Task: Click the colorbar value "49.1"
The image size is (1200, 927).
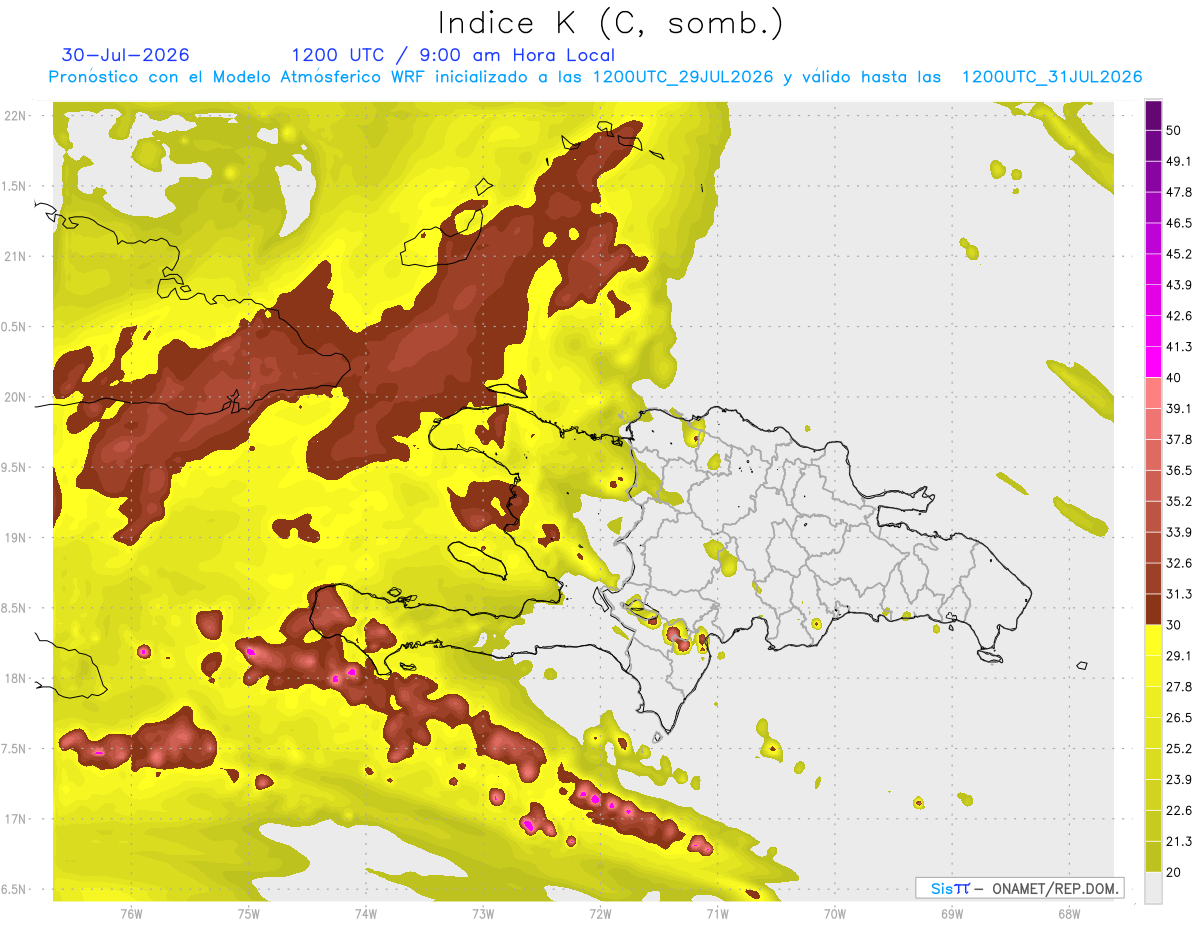Action: point(1179,162)
